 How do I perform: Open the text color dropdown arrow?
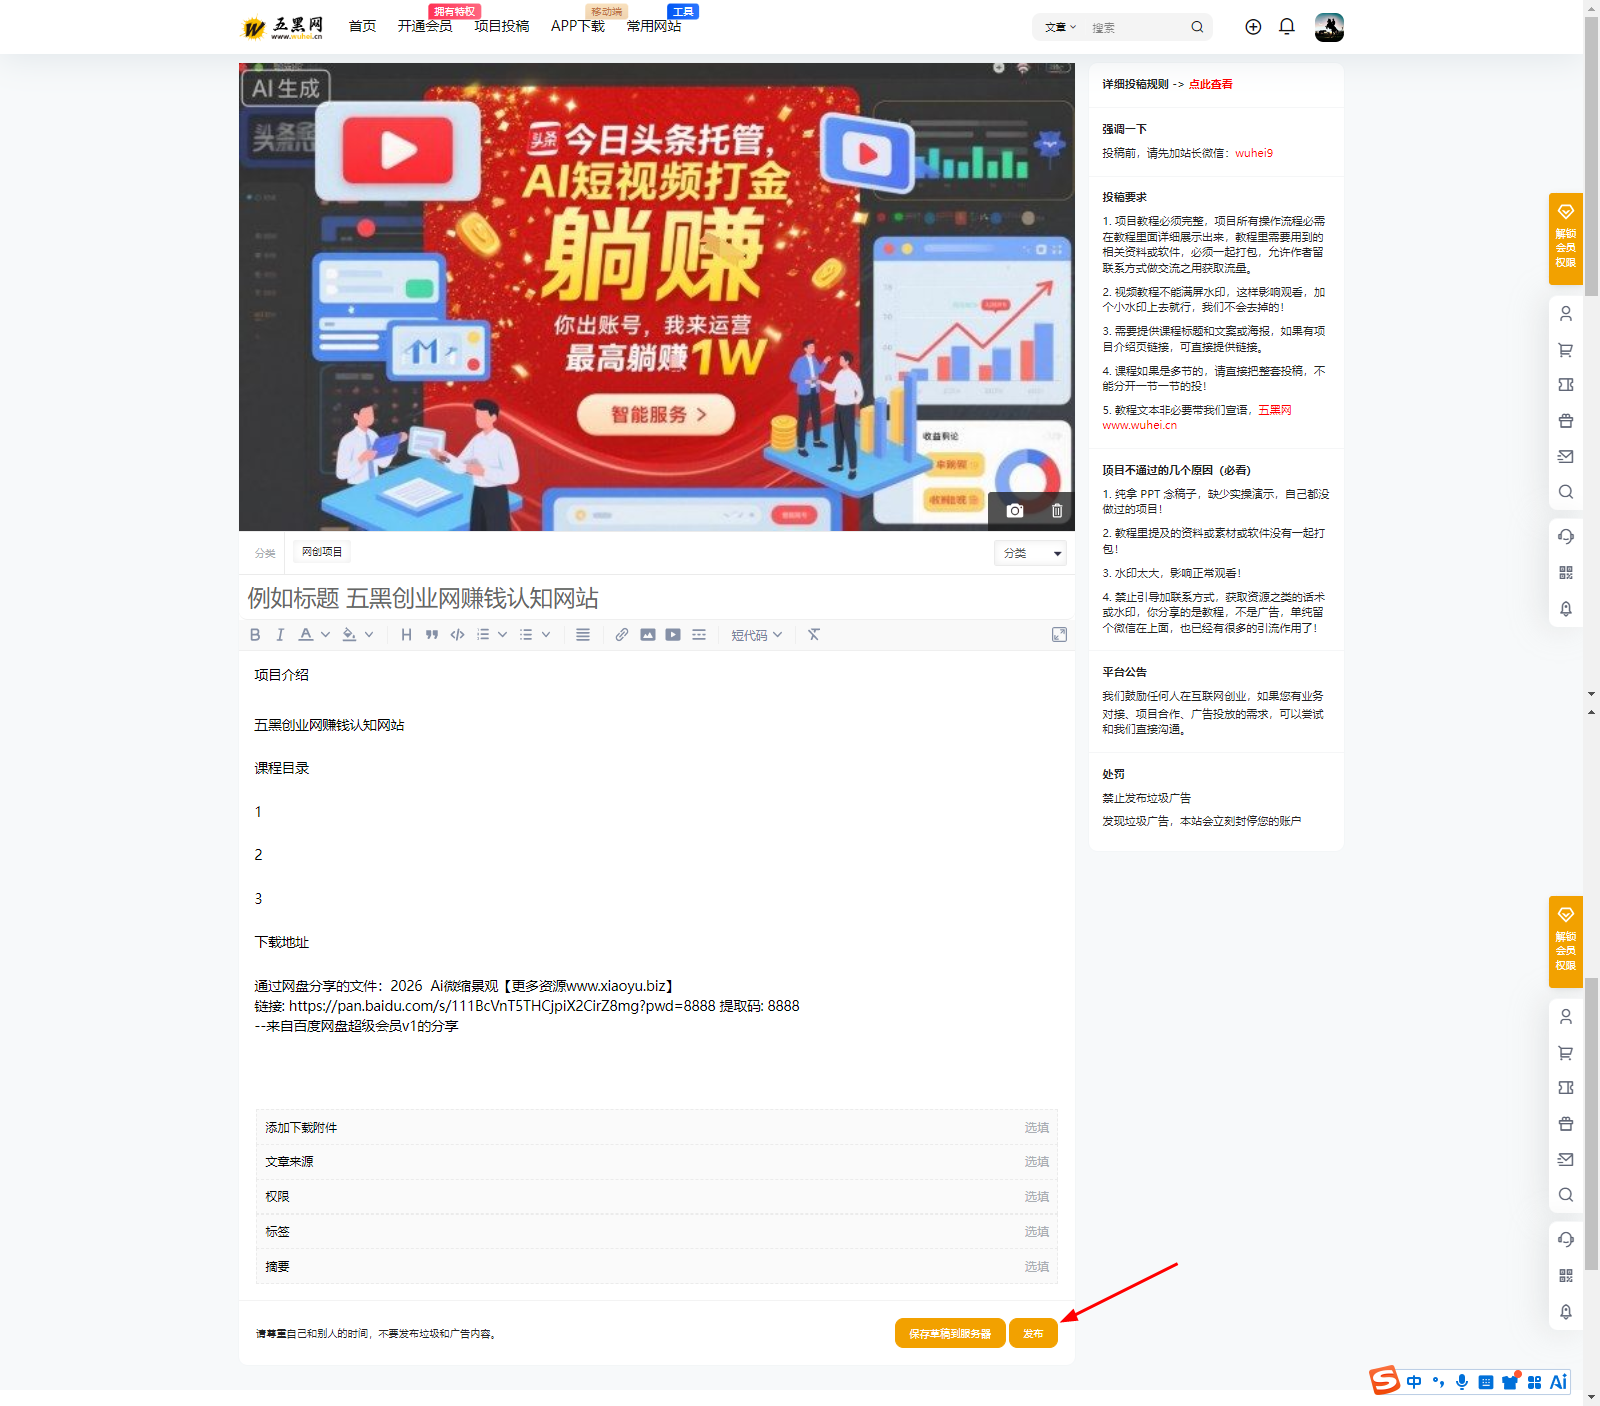pos(326,635)
